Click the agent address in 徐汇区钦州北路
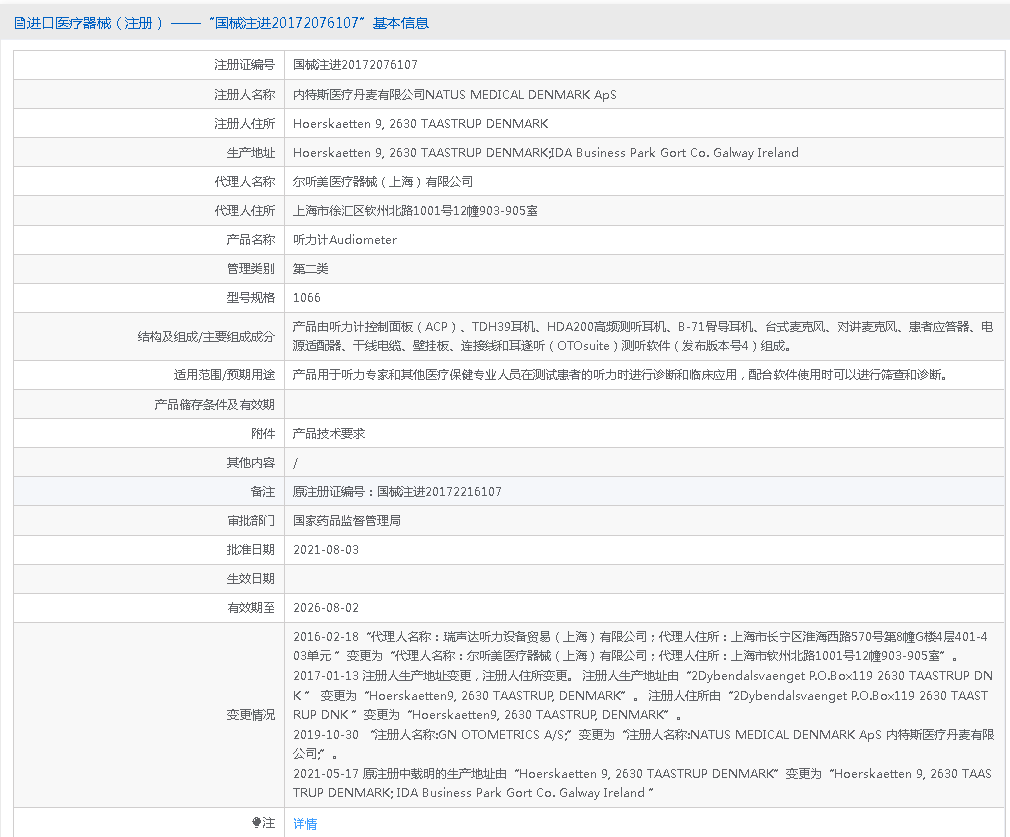 [x=415, y=211]
